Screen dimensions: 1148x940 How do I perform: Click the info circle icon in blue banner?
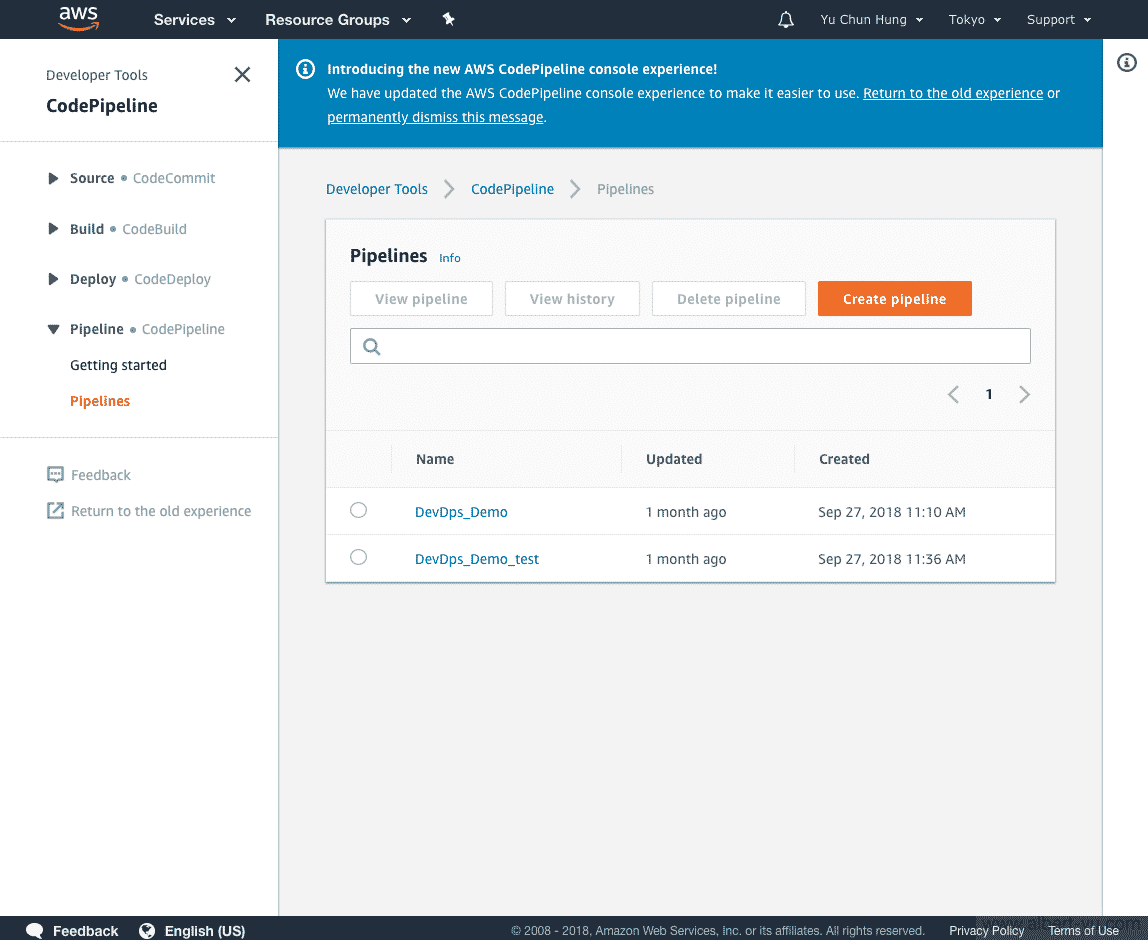305,69
